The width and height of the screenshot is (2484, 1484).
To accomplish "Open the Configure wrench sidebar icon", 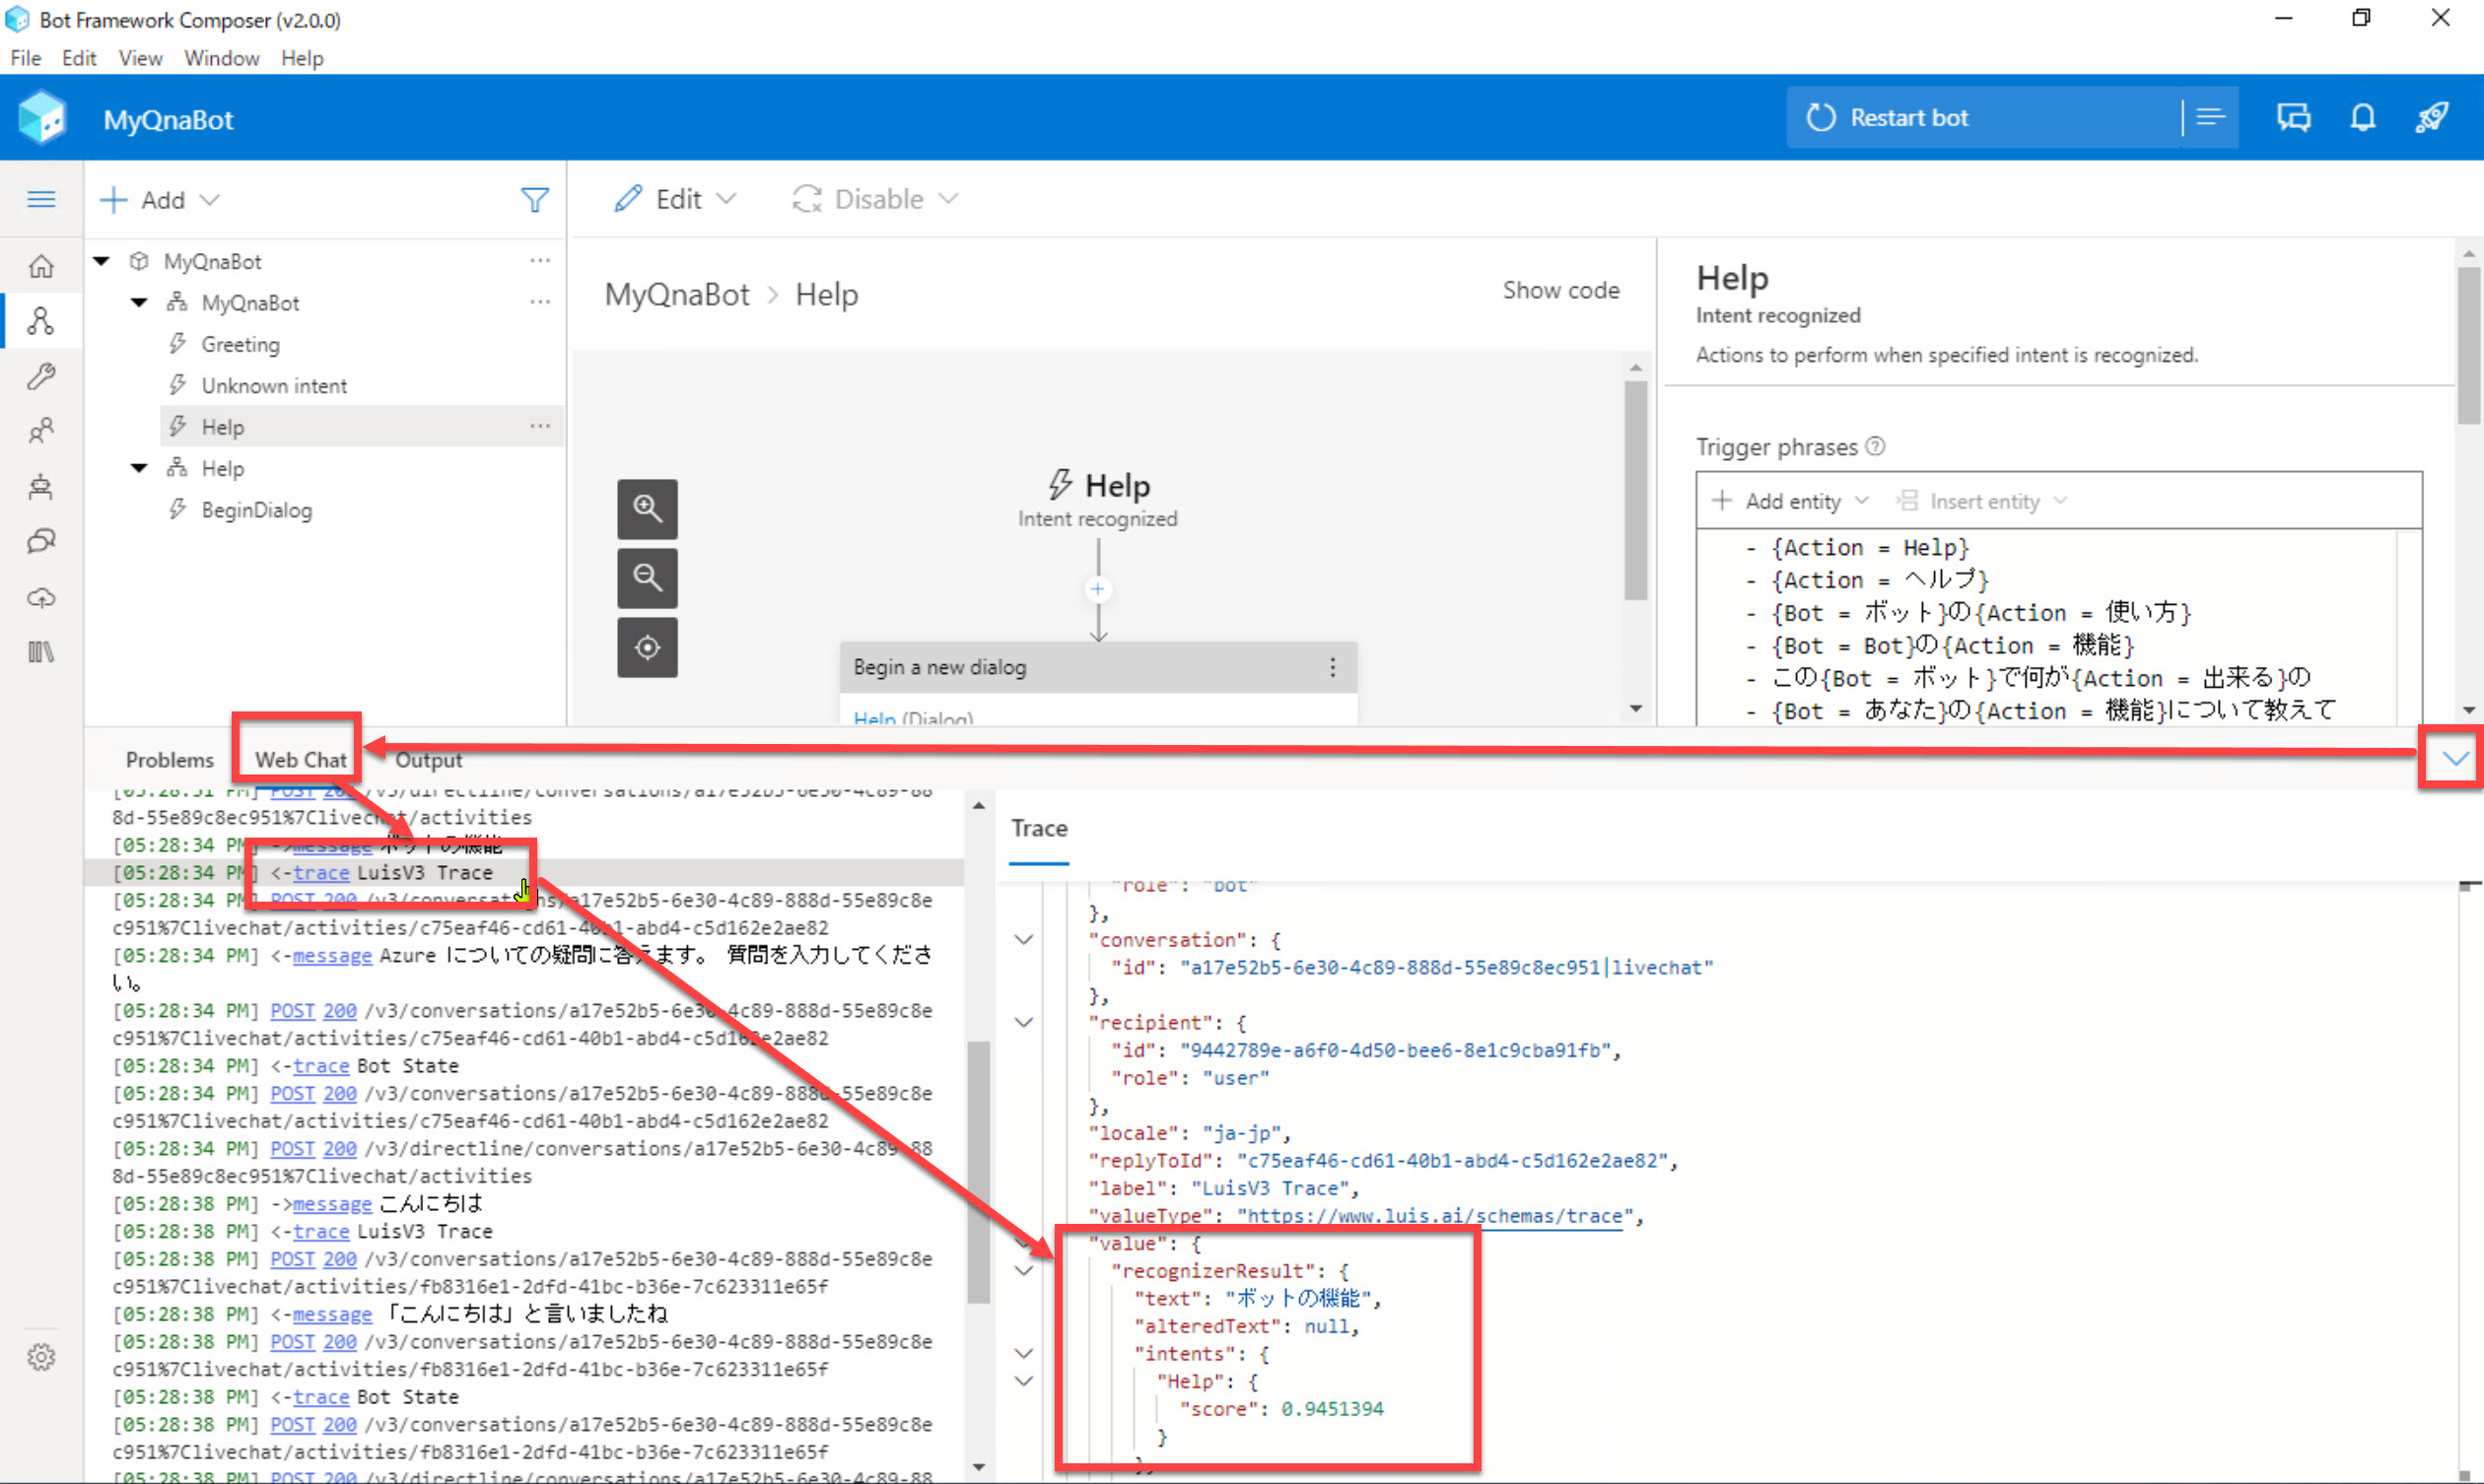I will pyautogui.click(x=41, y=376).
